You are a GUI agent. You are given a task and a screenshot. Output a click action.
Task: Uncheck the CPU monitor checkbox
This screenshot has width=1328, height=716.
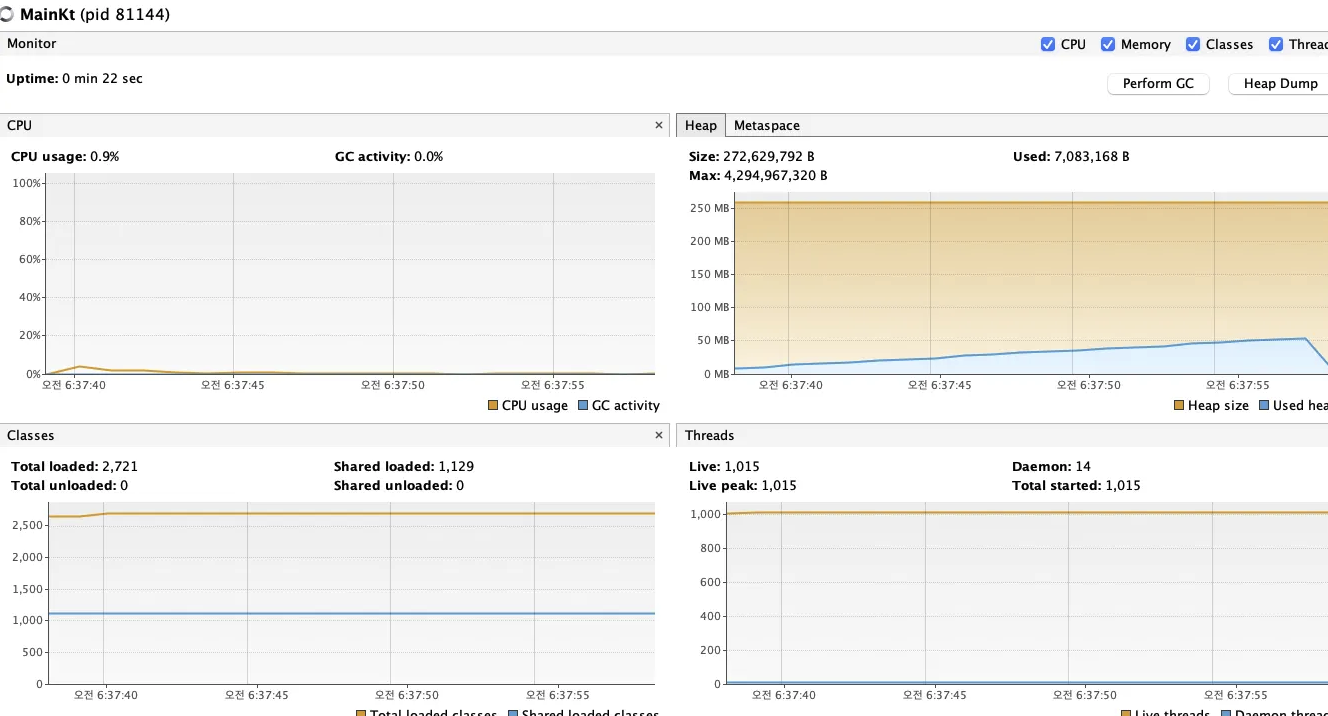pyautogui.click(x=1048, y=44)
